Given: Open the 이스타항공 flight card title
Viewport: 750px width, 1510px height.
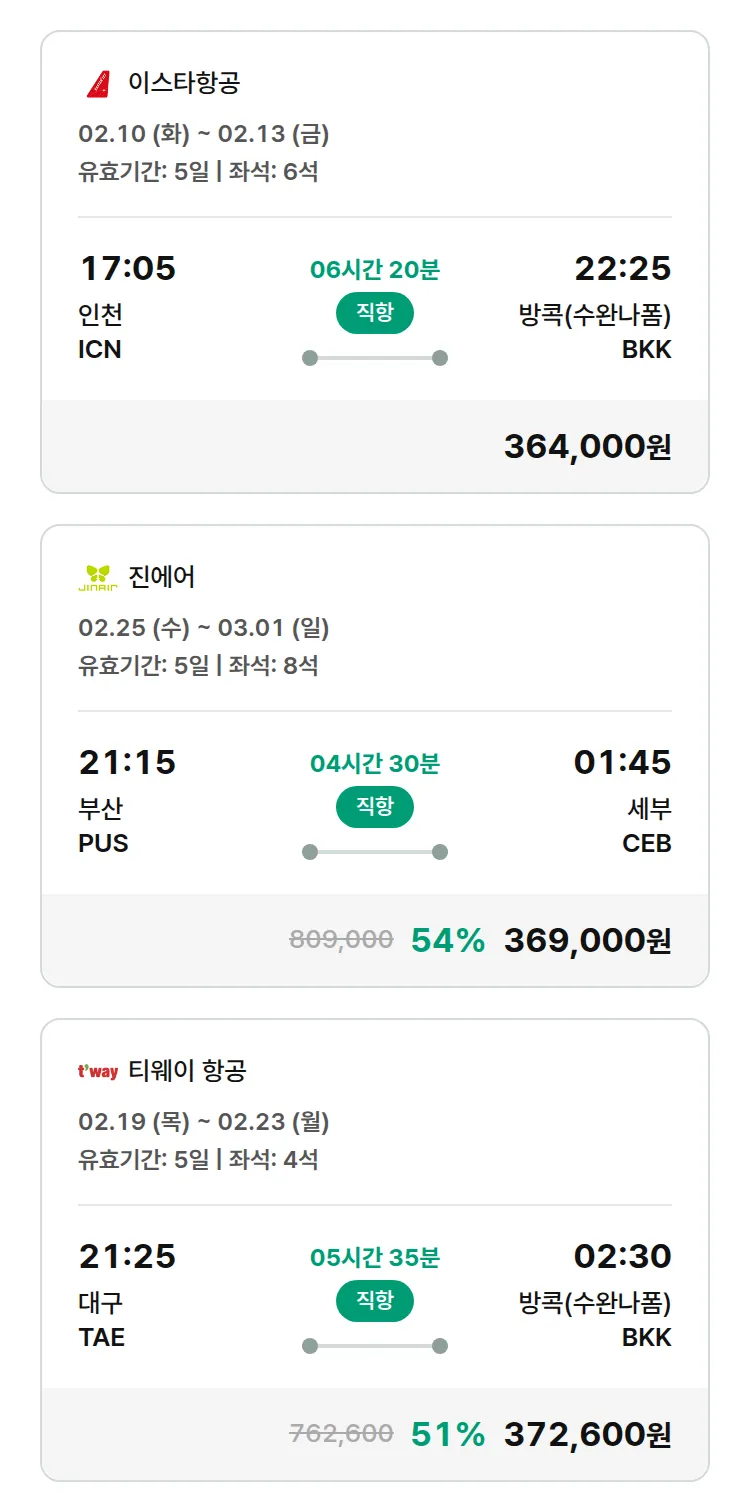Looking at the screenshot, I should [x=184, y=82].
